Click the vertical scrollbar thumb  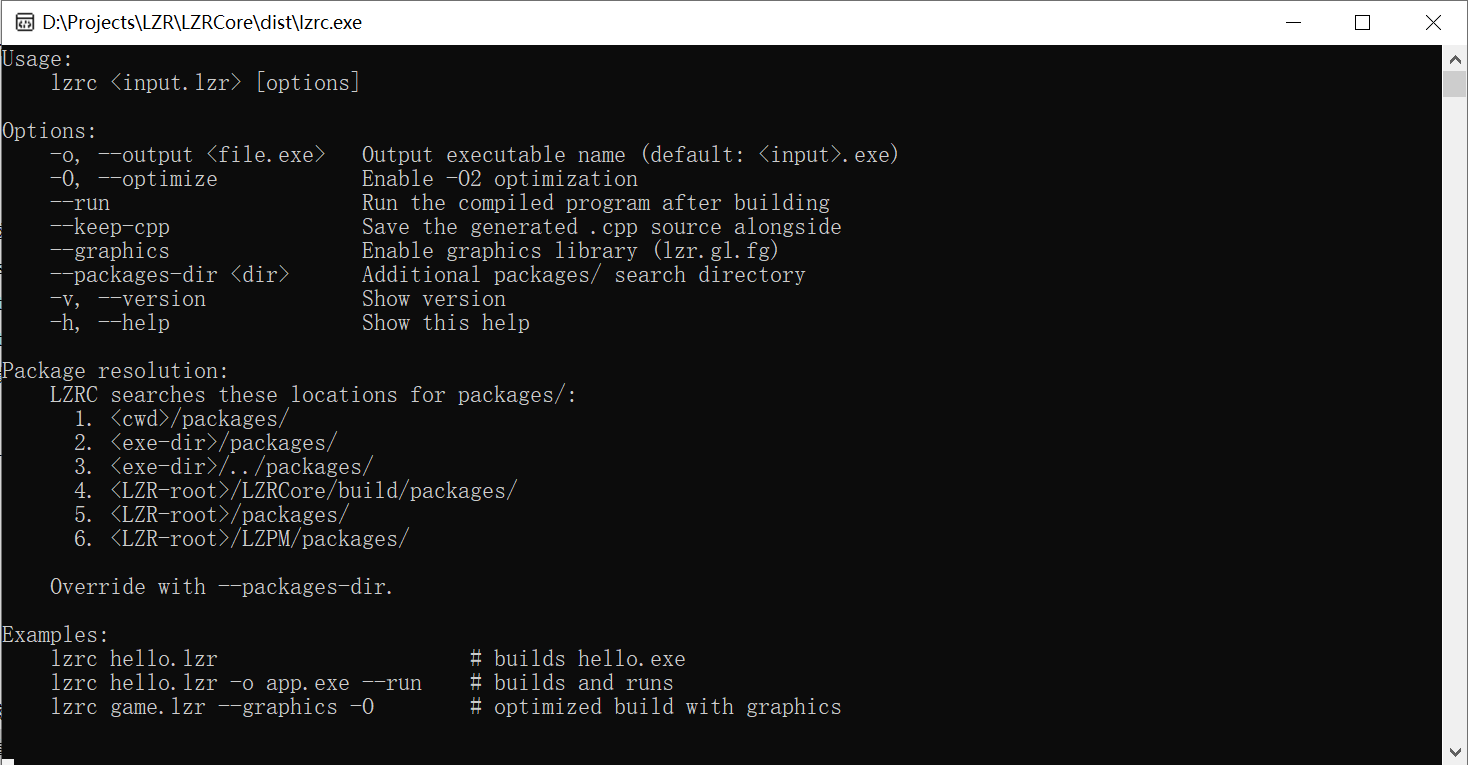tap(1455, 84)
